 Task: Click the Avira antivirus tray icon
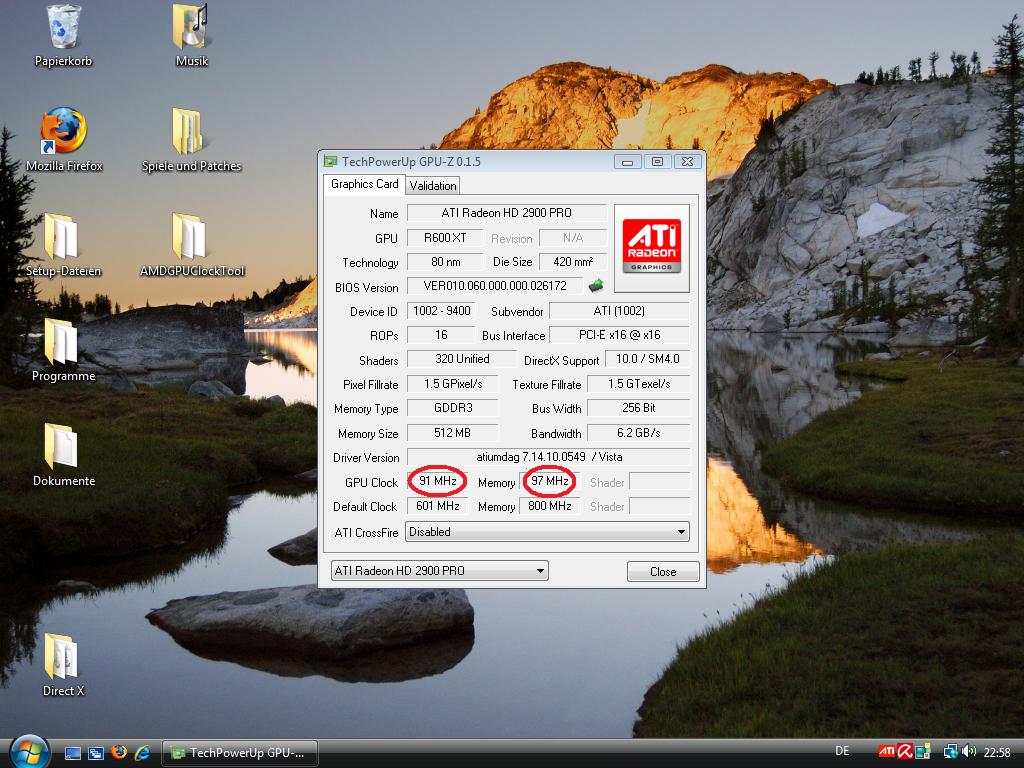pyautogui.click(x=904, y=752)
